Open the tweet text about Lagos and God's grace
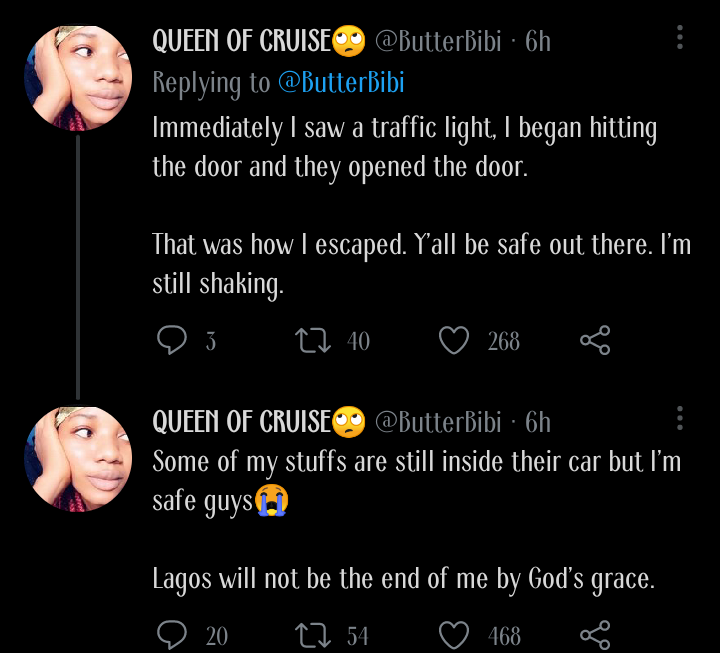Viewport: 720px width, 653px height. pyautogui.click(x=403, y=578)
